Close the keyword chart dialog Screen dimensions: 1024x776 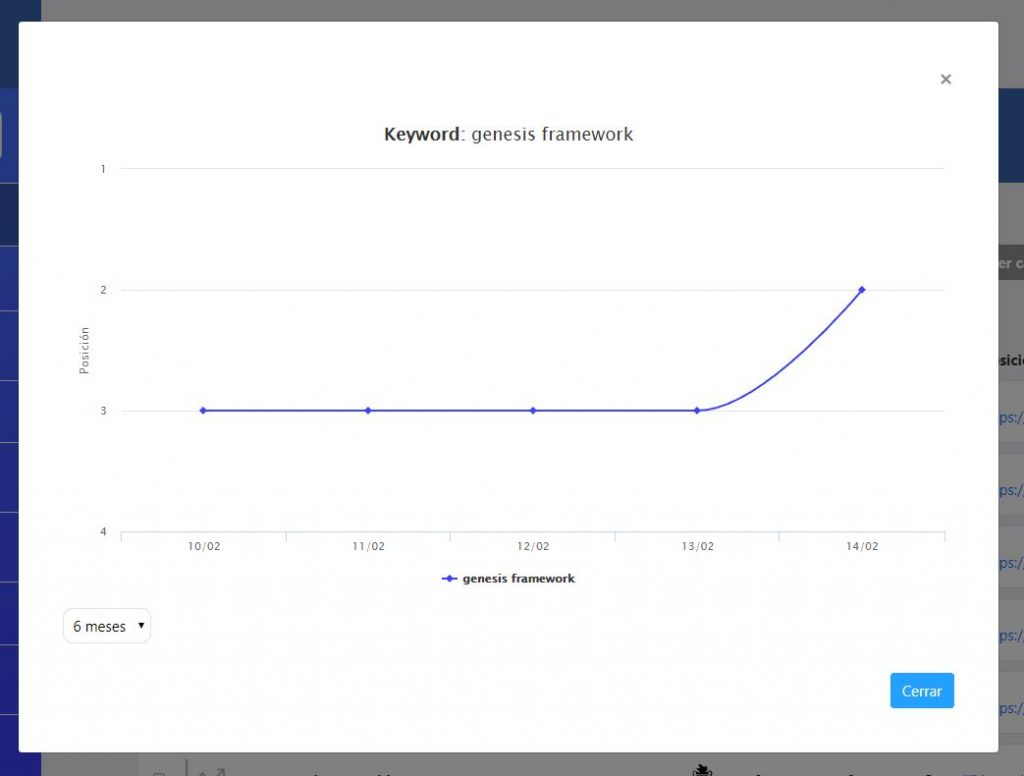946,79
